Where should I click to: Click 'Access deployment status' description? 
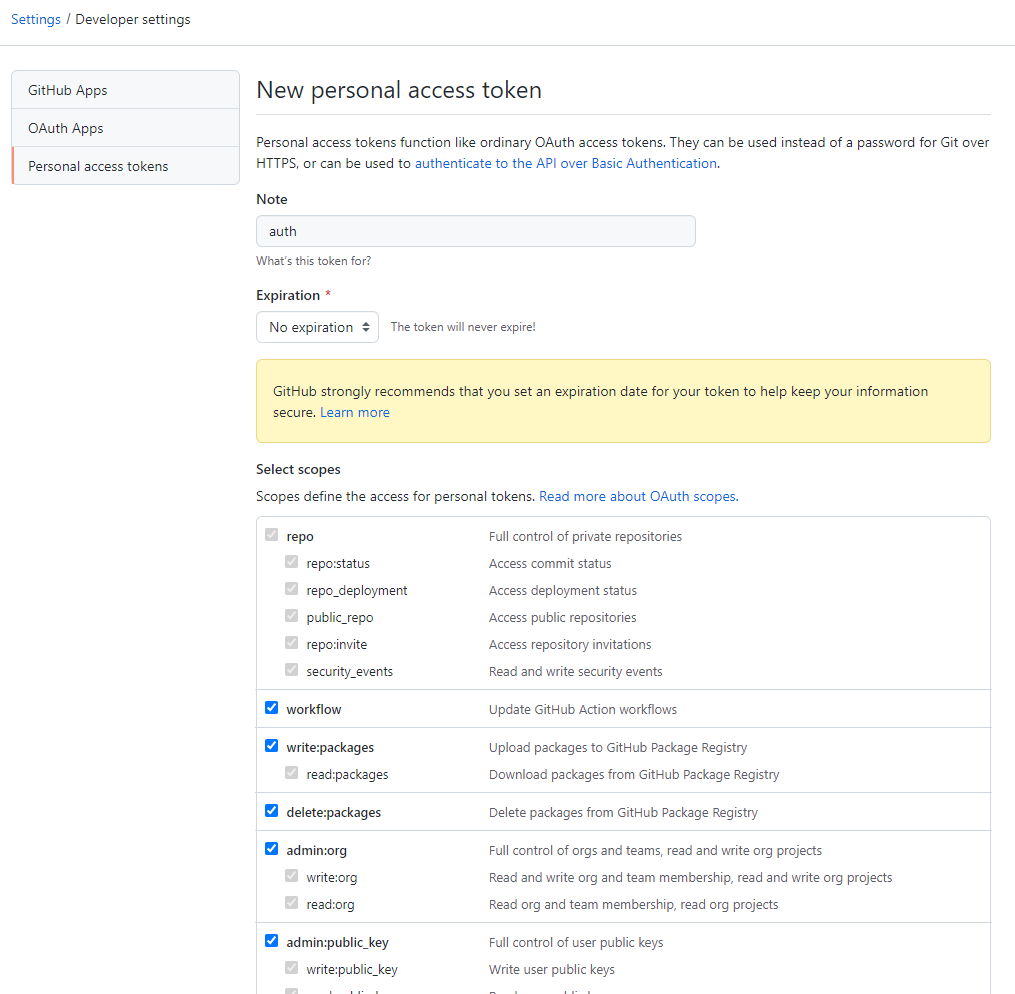[563, 591]
